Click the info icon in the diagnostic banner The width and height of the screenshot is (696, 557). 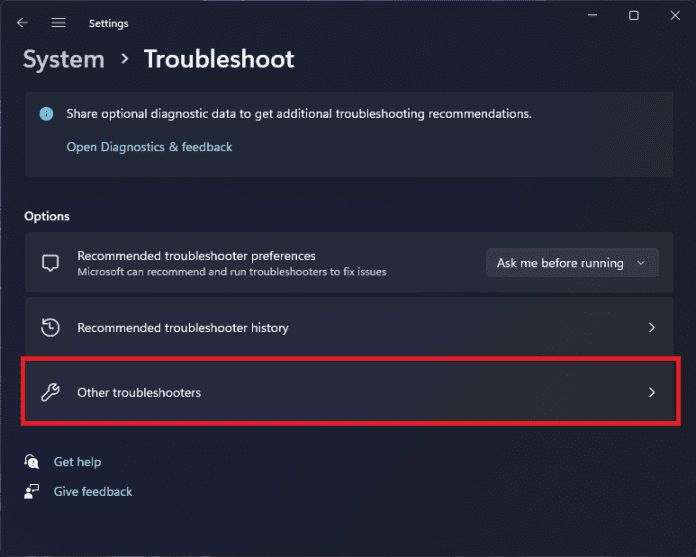[x=46, y=114]
